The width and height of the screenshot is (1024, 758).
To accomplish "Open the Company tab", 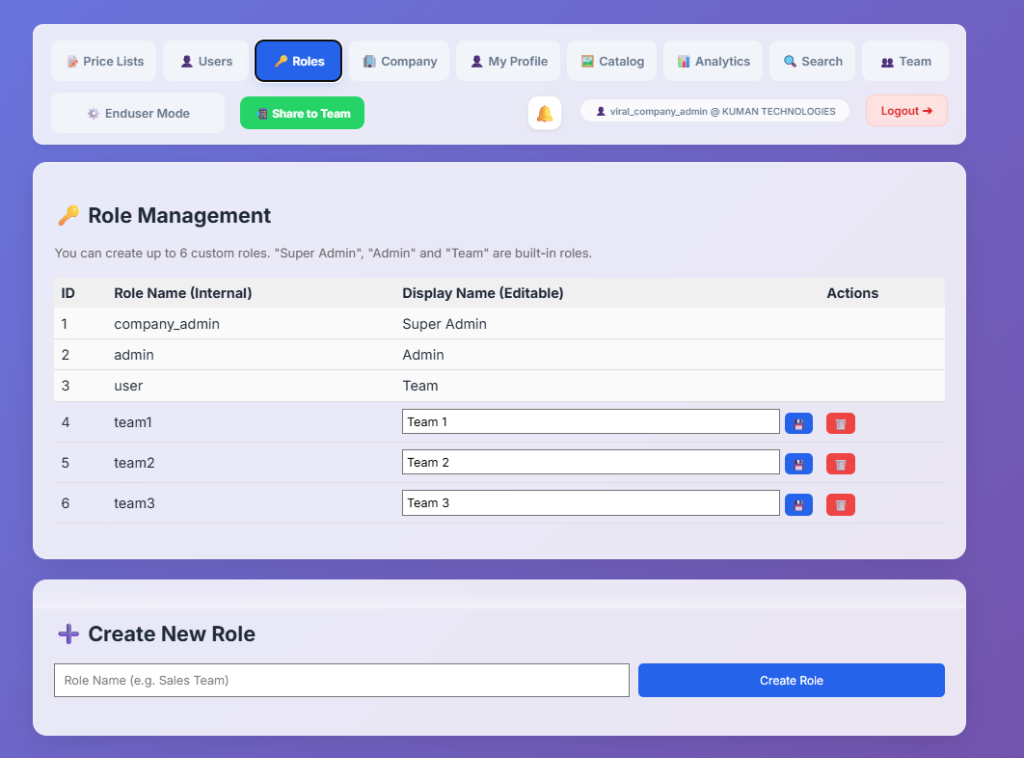I will [399, 61].
